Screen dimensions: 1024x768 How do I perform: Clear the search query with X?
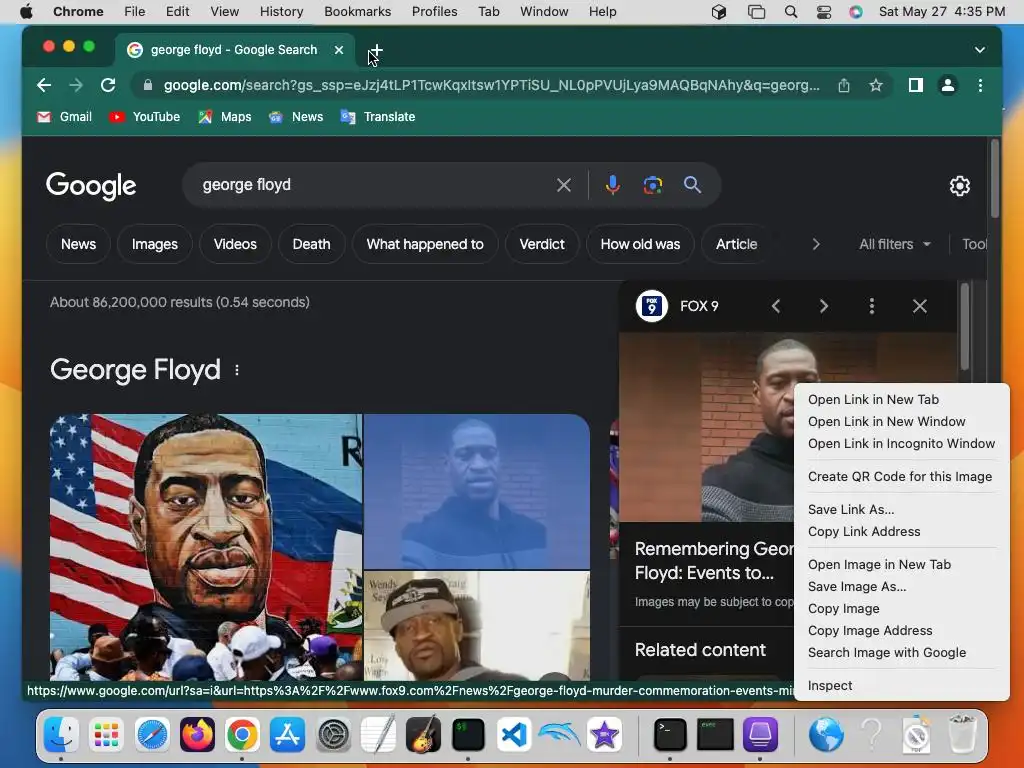pos(564,185)
